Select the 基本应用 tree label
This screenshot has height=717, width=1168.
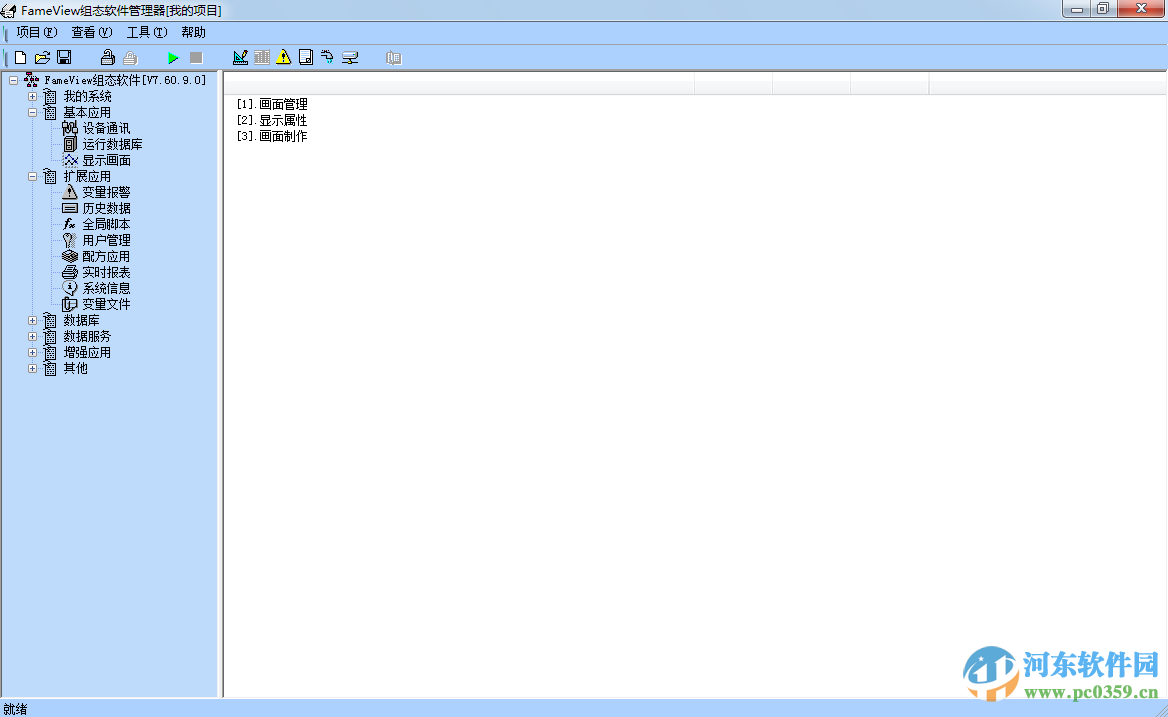point(87,112)
